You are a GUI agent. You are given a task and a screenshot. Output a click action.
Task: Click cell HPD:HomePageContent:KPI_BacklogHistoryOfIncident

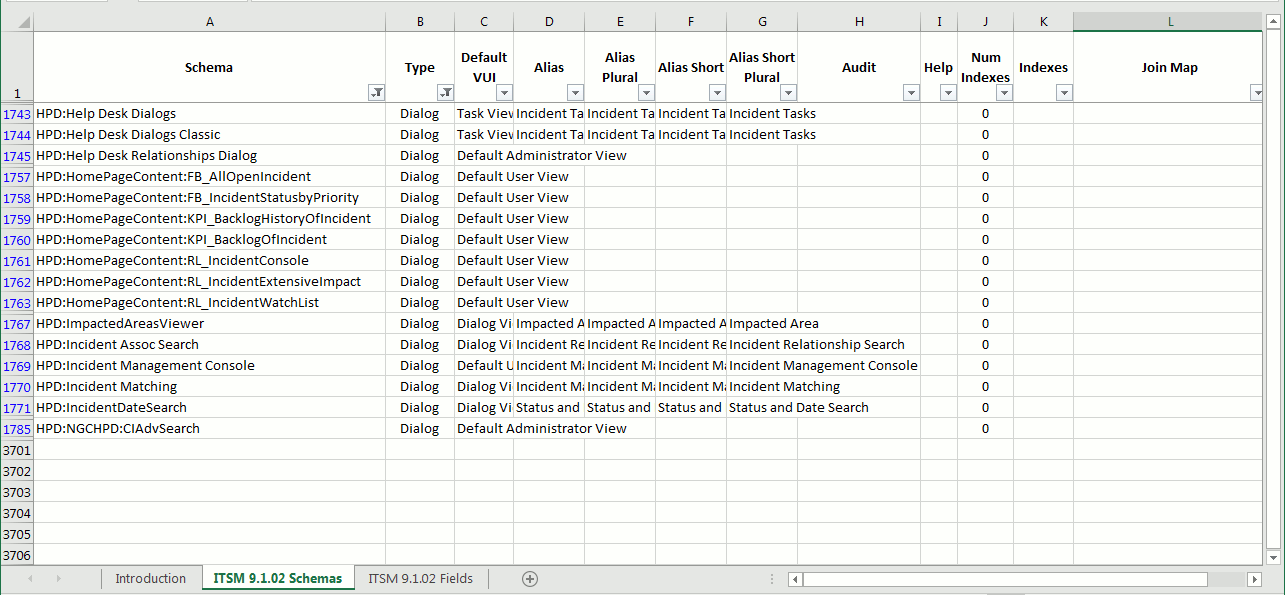pos(209,219)
